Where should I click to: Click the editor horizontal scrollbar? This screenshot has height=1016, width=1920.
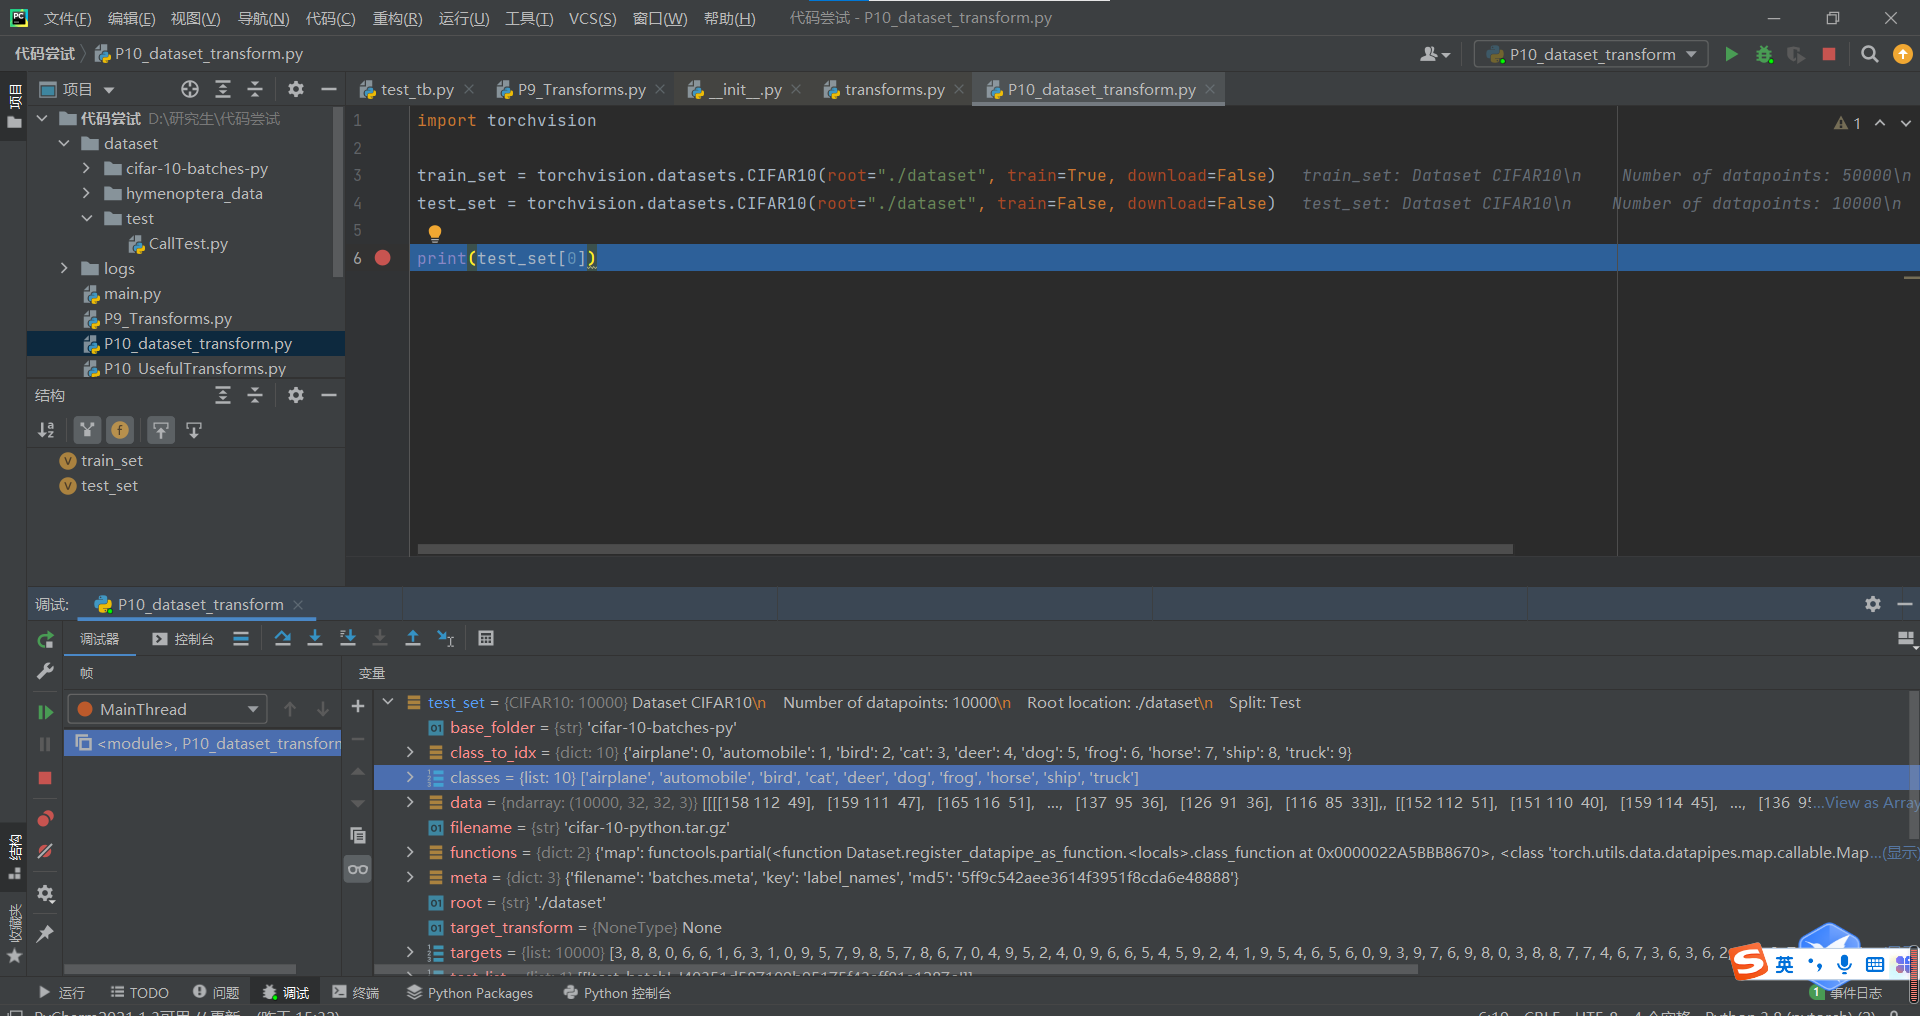(965, 549)
